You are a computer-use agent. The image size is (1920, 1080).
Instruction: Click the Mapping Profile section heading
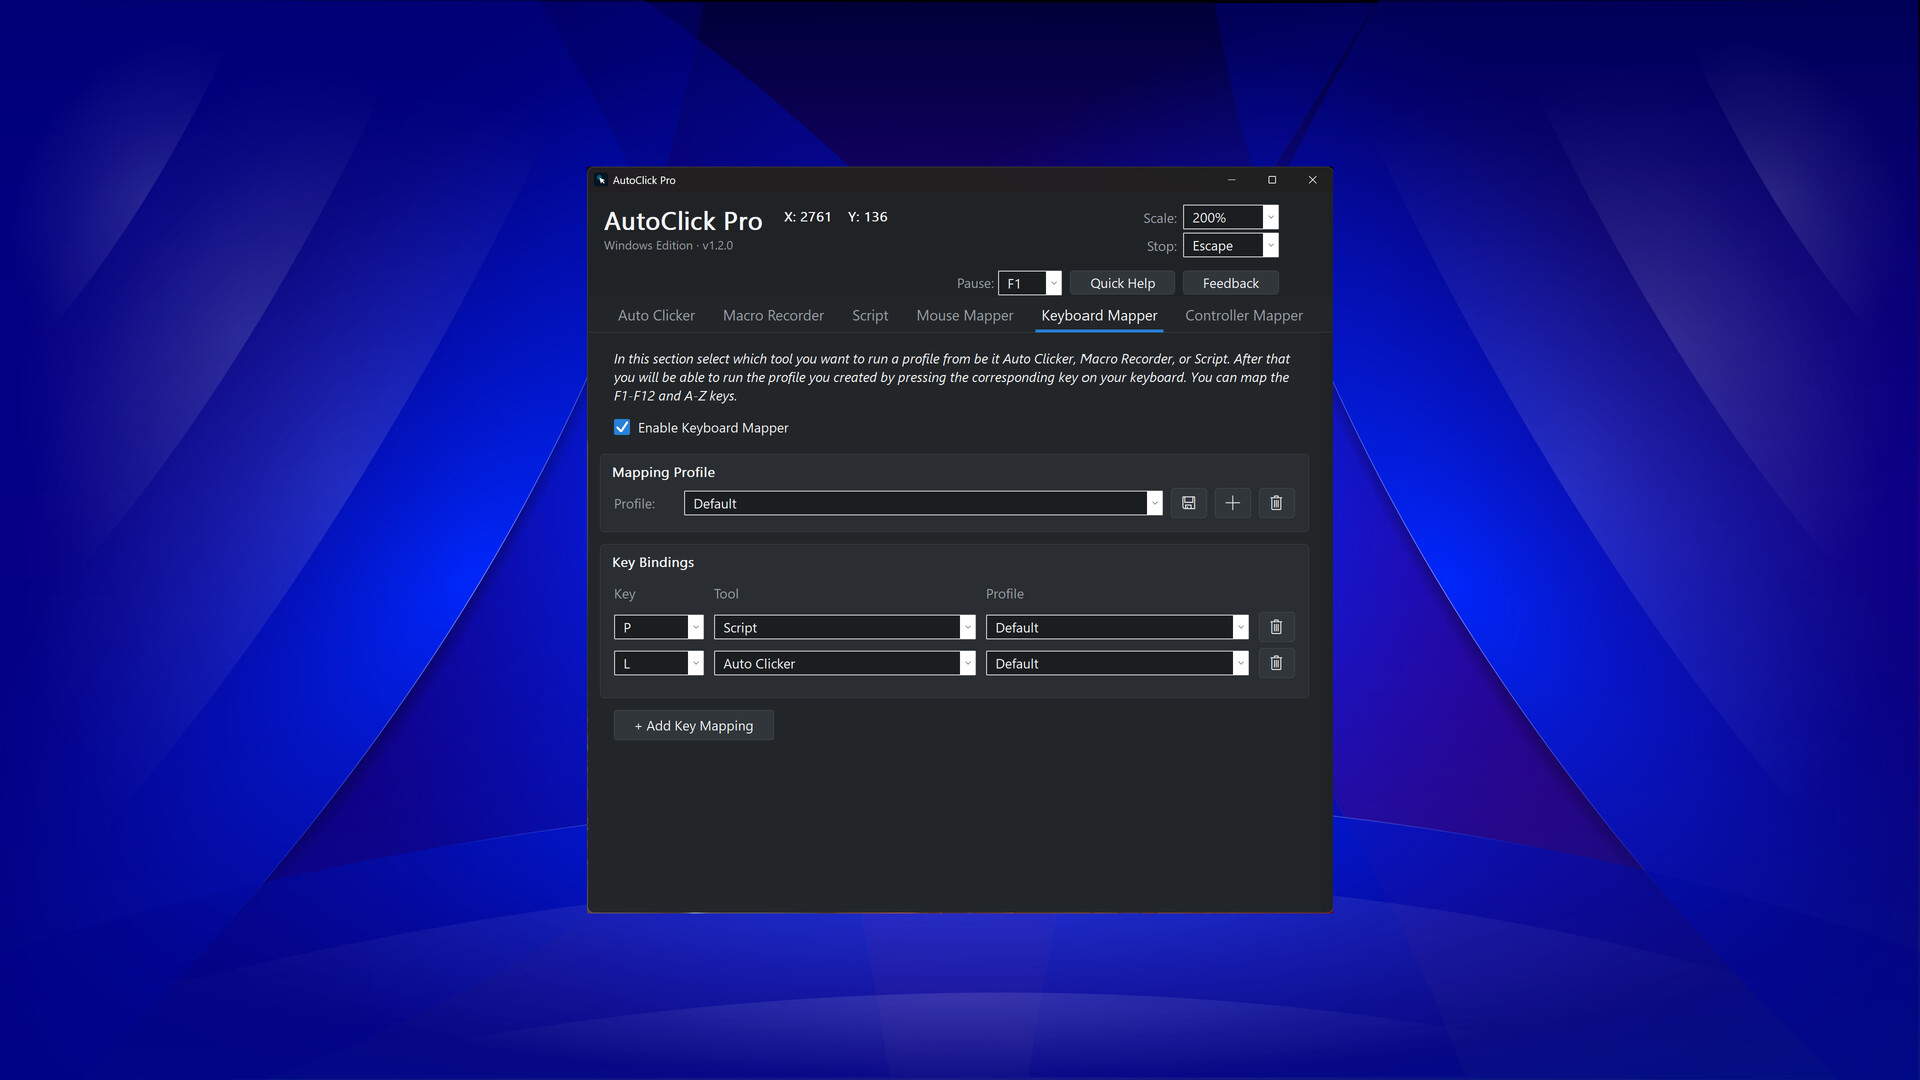[x=663, y=472]
